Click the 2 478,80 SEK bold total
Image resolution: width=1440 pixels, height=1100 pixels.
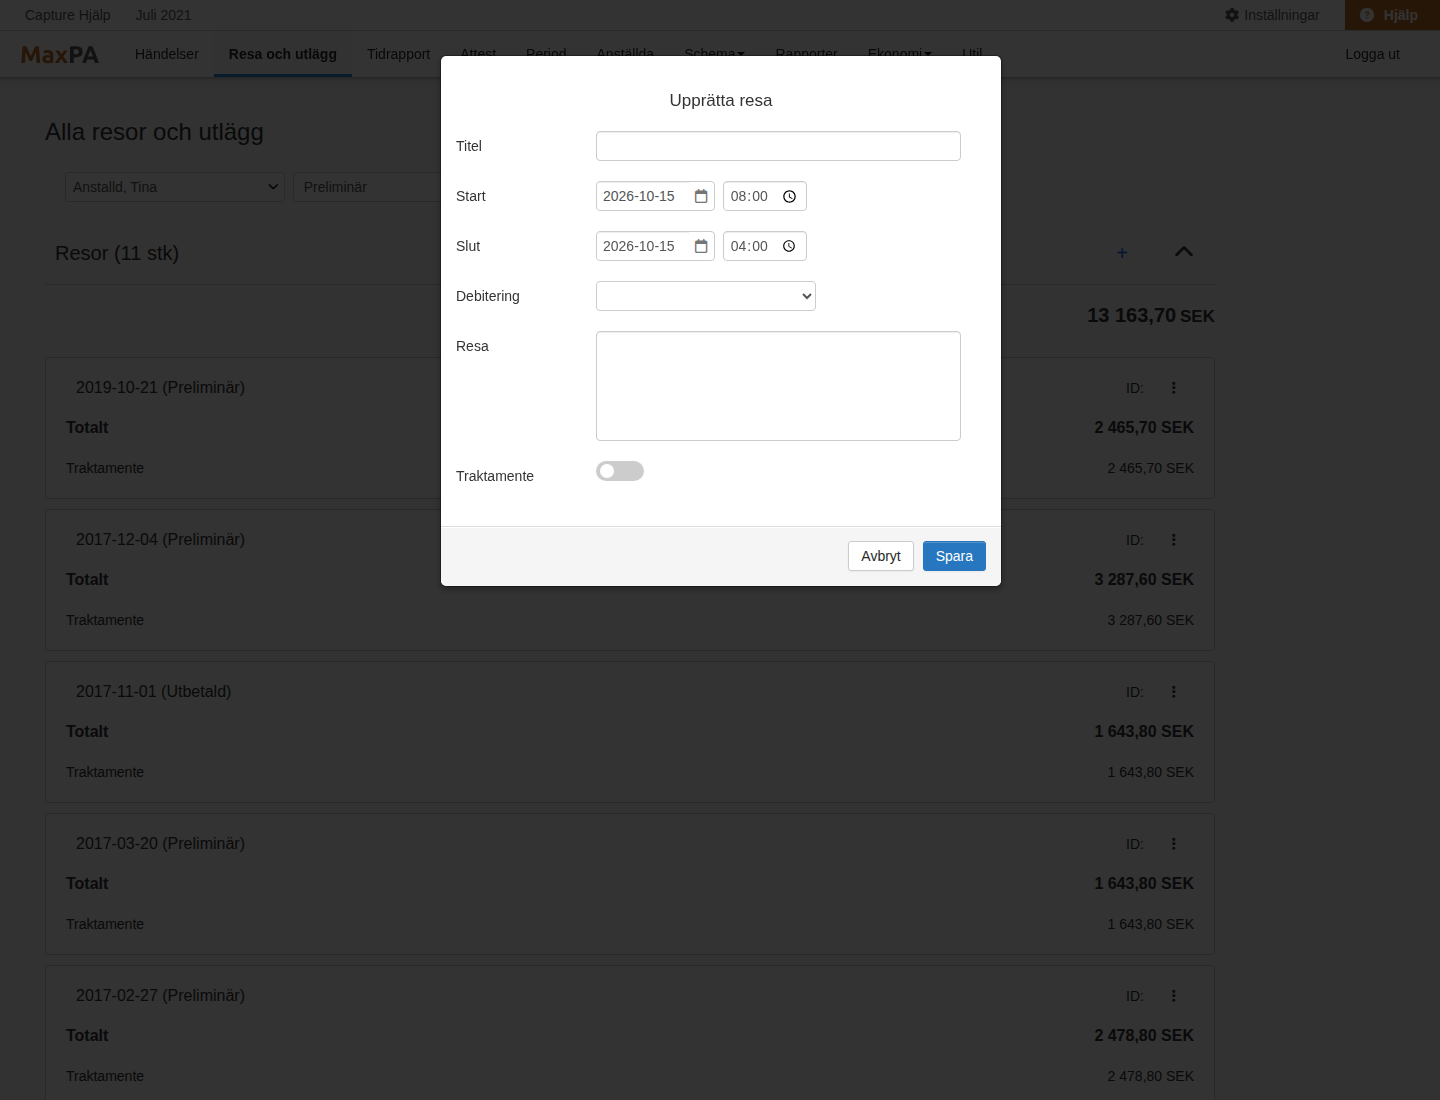click(1144, 1035)
